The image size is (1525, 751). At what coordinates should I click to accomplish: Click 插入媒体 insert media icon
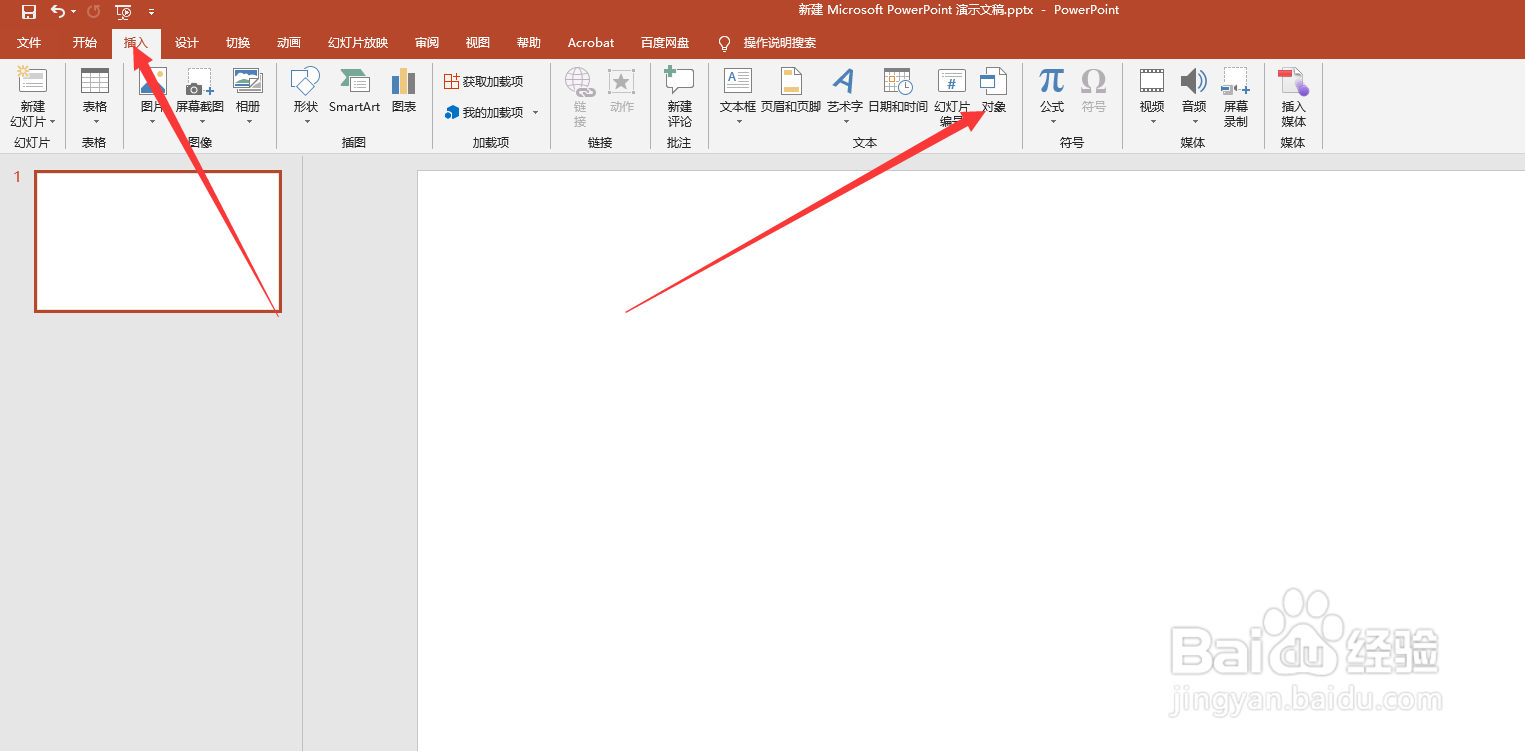tap(1294, 97)
